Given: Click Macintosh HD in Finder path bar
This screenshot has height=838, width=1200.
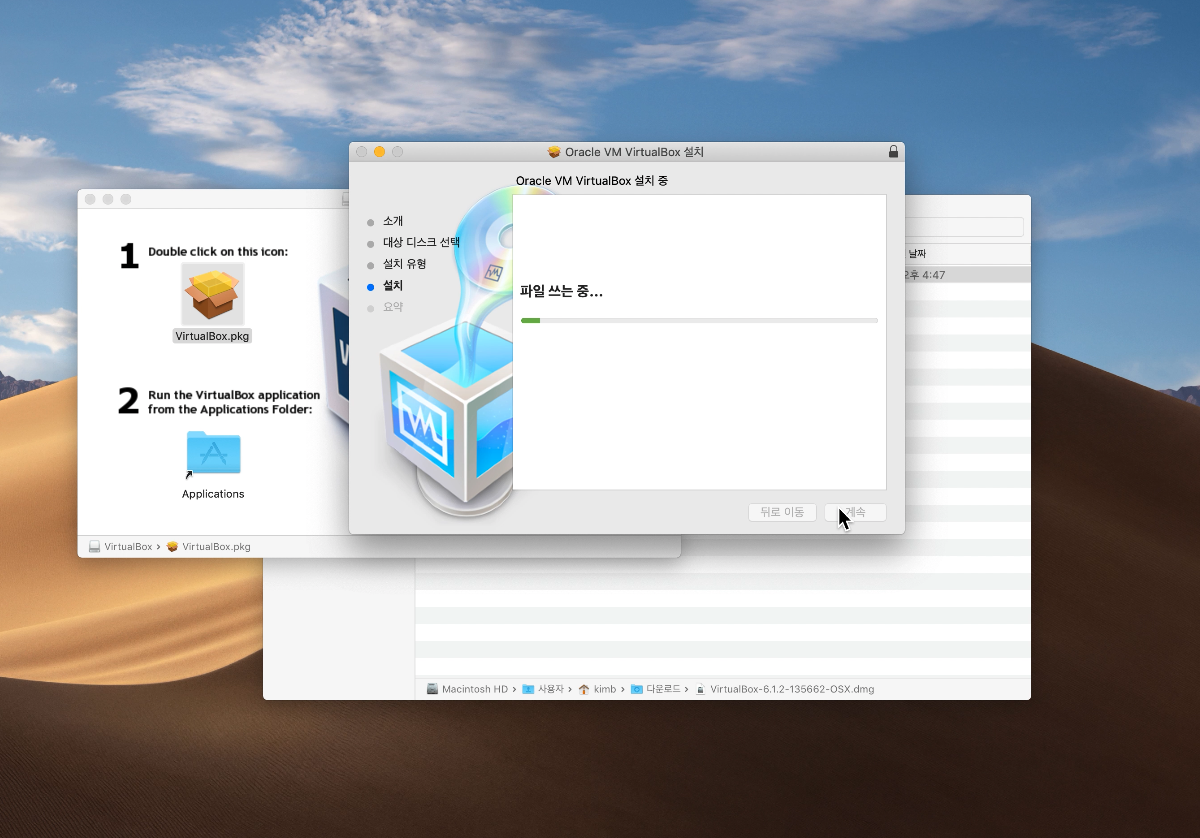Looking at the screenshot, I should (467, 689).
